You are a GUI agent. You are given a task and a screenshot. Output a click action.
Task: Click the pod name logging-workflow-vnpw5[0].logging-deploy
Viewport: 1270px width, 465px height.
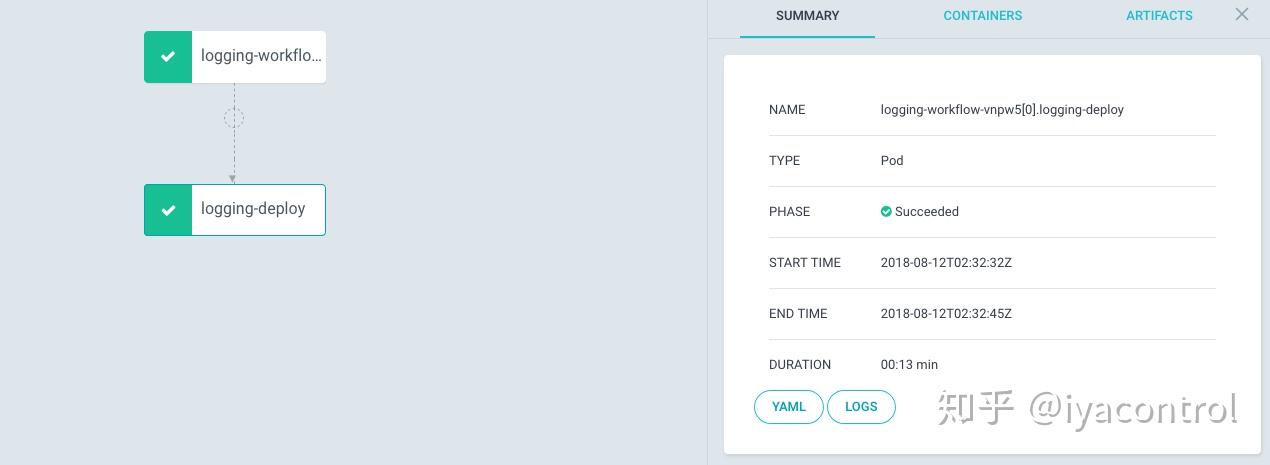click(1002, 110)
